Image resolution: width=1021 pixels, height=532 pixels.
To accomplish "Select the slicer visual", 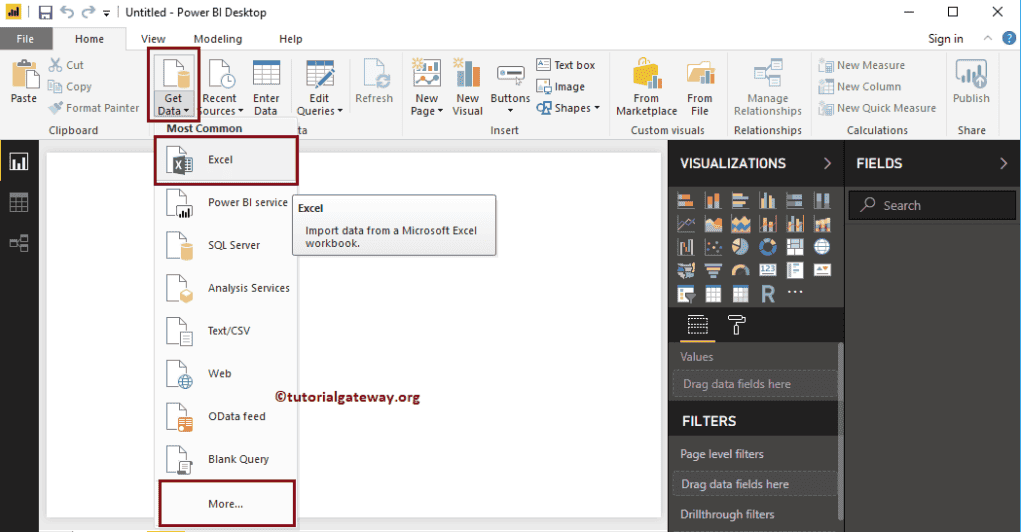I will point(686,294).
